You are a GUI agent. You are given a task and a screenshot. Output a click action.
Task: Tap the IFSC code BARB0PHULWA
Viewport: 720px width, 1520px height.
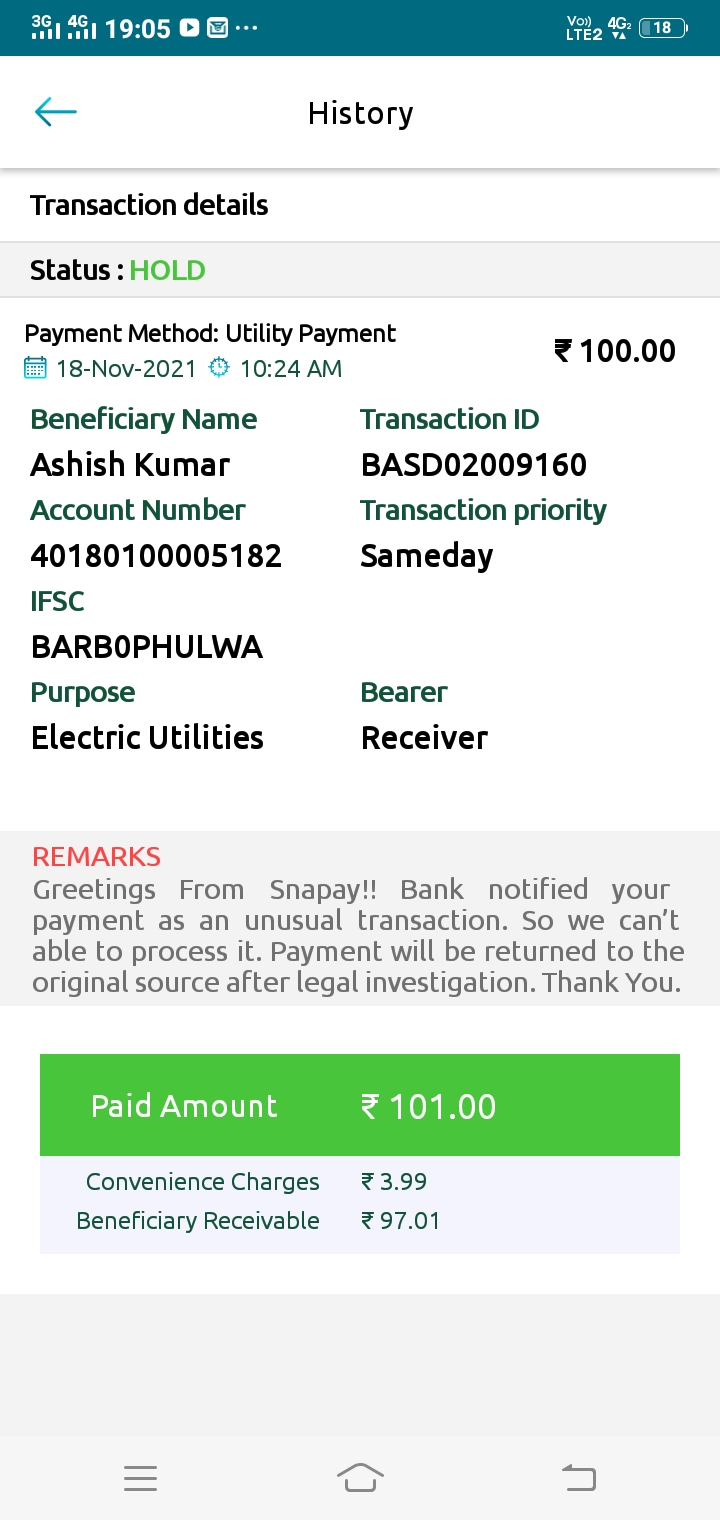tap(147, 647)
